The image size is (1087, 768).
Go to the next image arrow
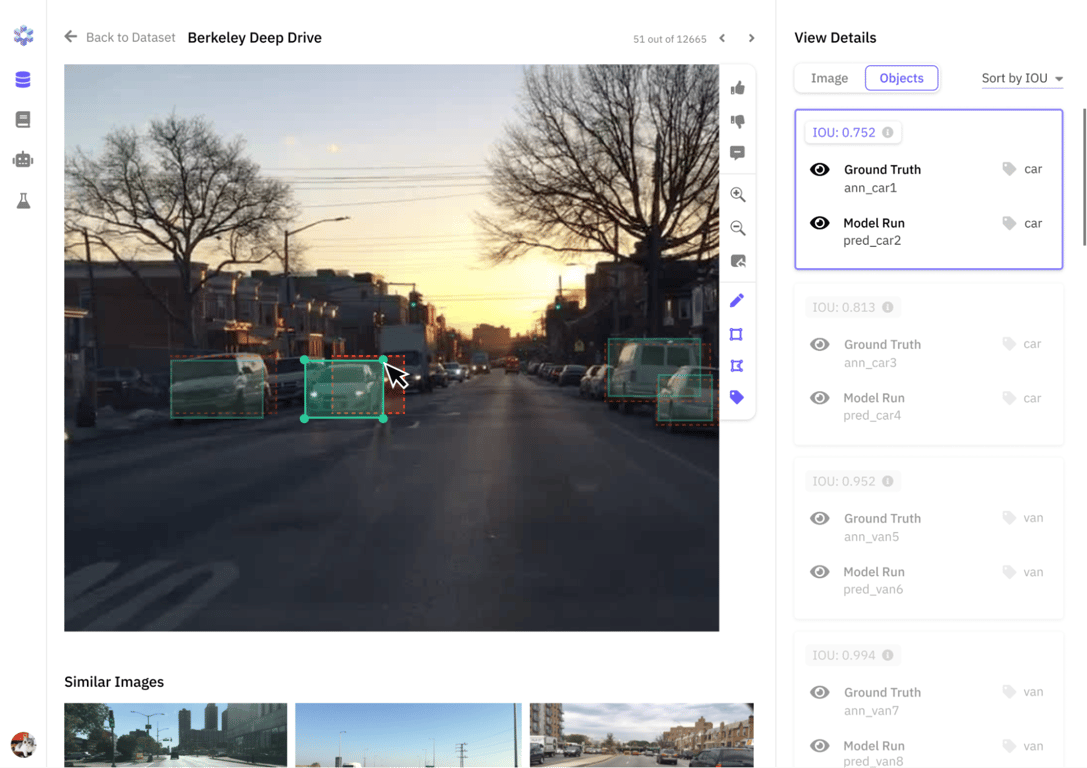click(751, 38)
